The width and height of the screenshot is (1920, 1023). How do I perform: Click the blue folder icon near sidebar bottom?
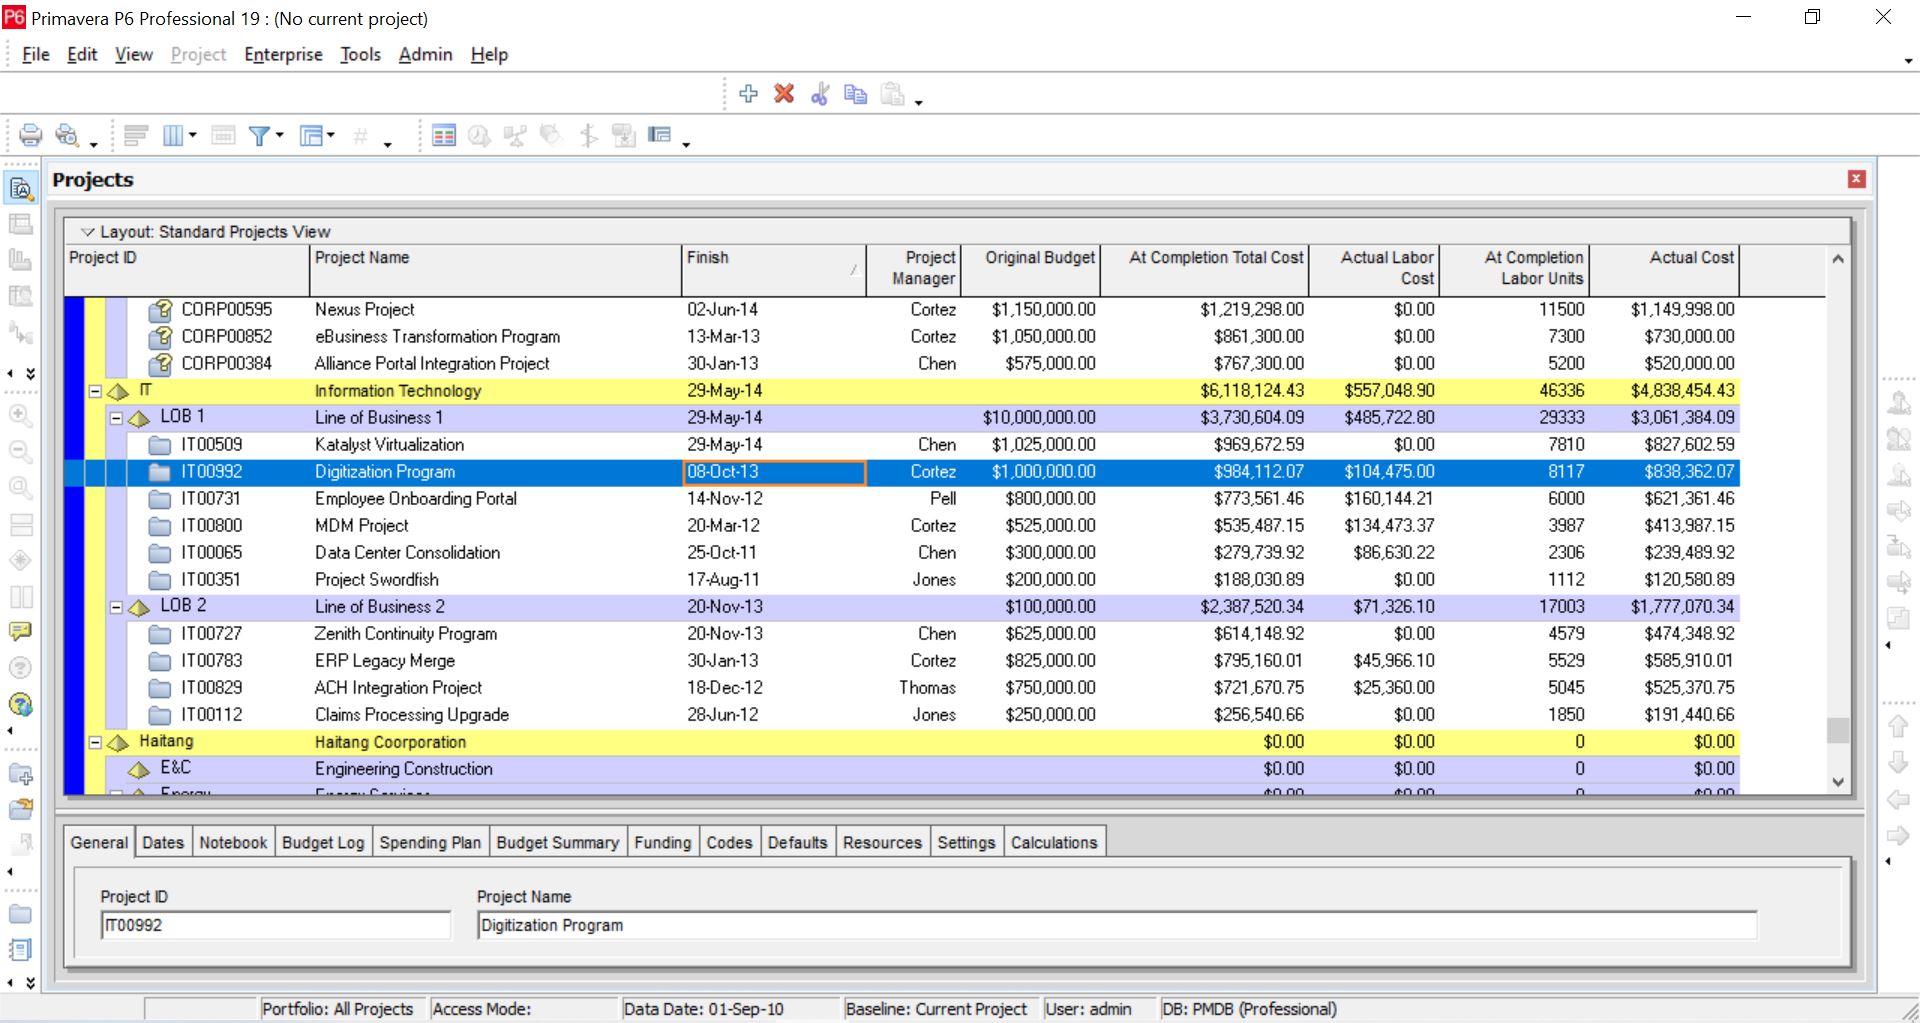(20, 914)
